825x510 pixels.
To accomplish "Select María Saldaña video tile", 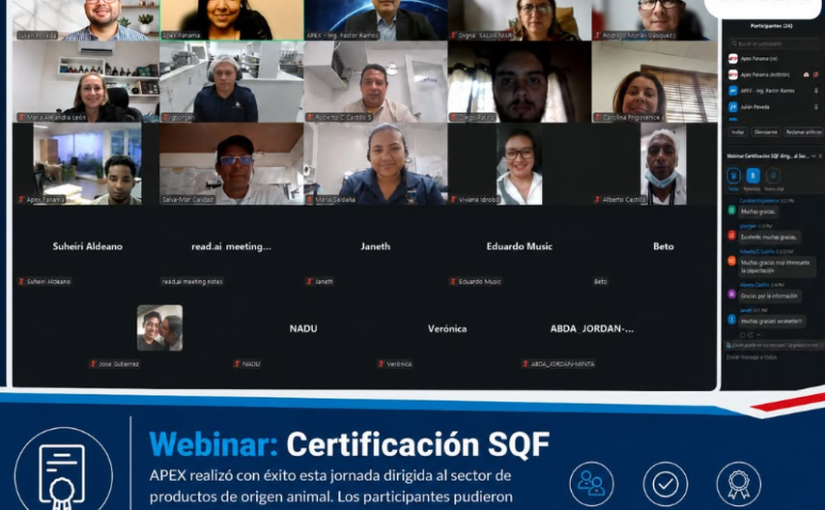I will (x=376, y=164).
